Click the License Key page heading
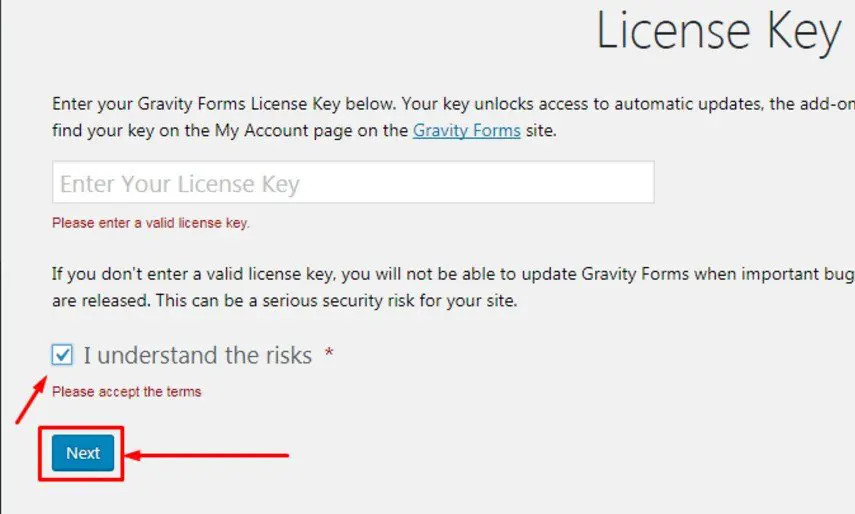Image resolution: width=855 pixels, height=514 pixels. [718, 32]
